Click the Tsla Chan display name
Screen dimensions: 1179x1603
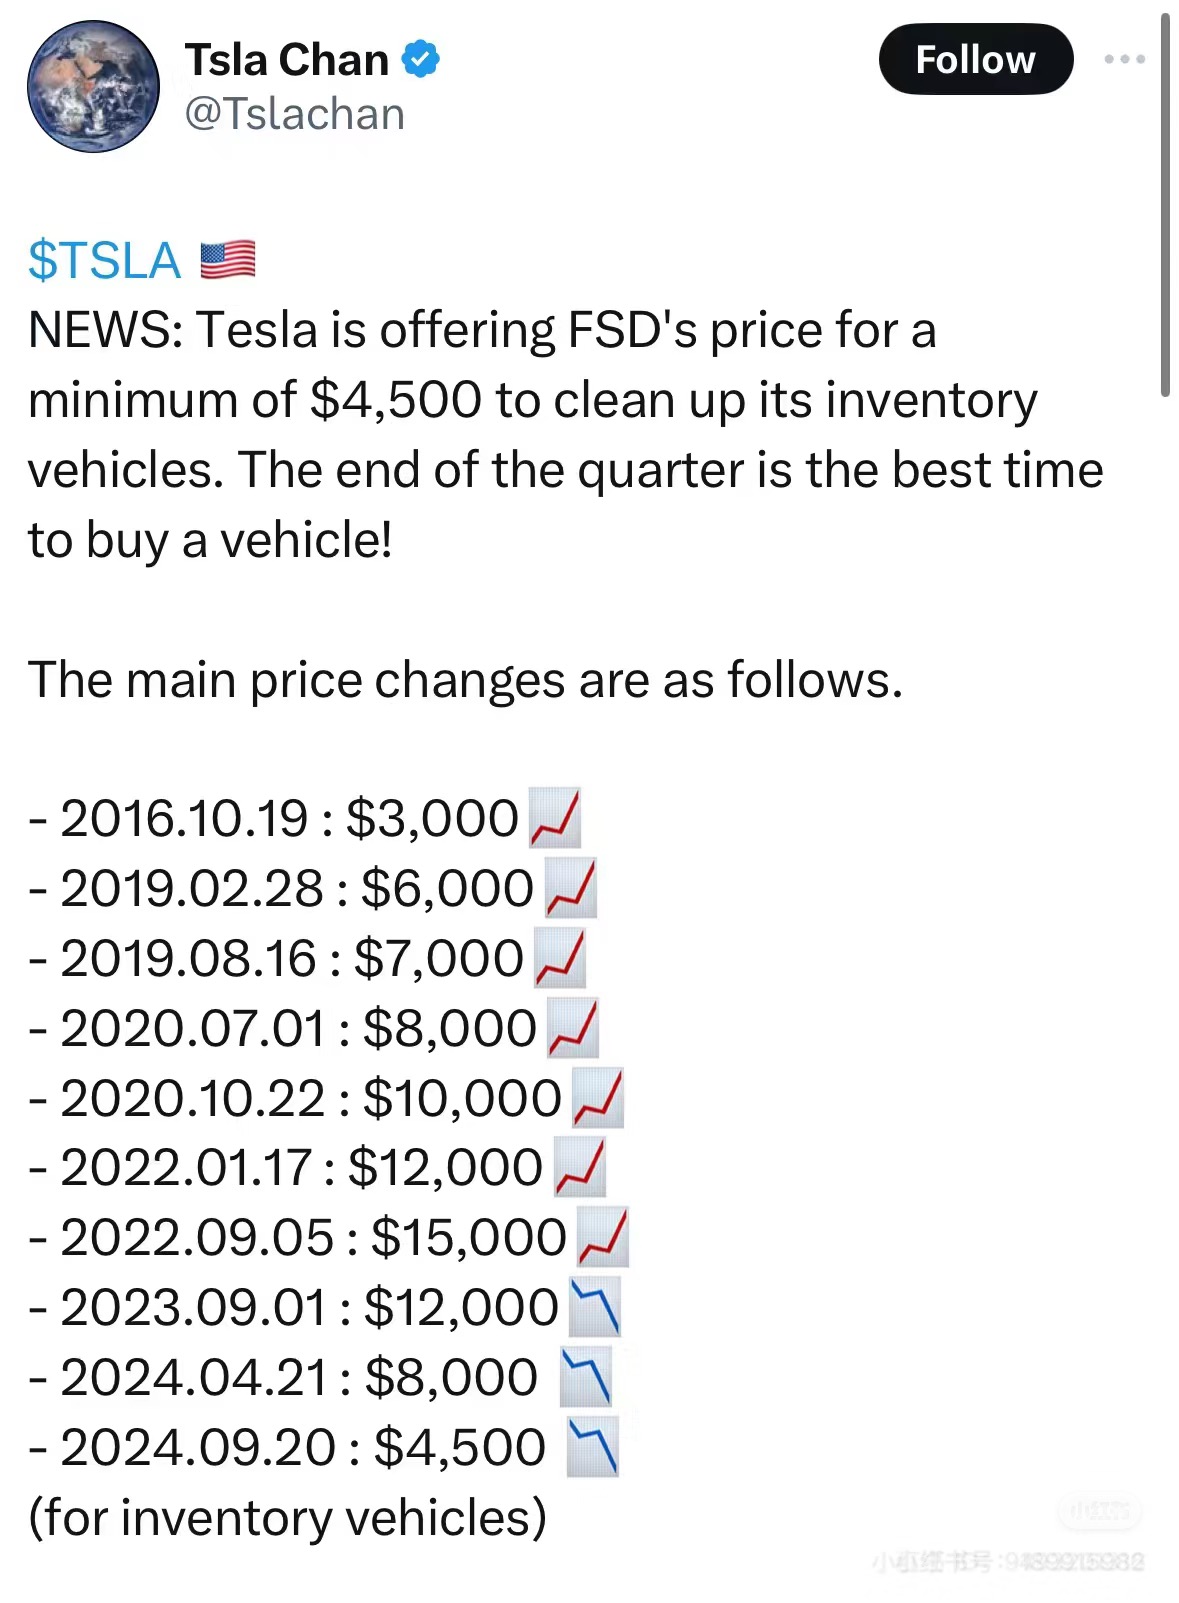287,60
